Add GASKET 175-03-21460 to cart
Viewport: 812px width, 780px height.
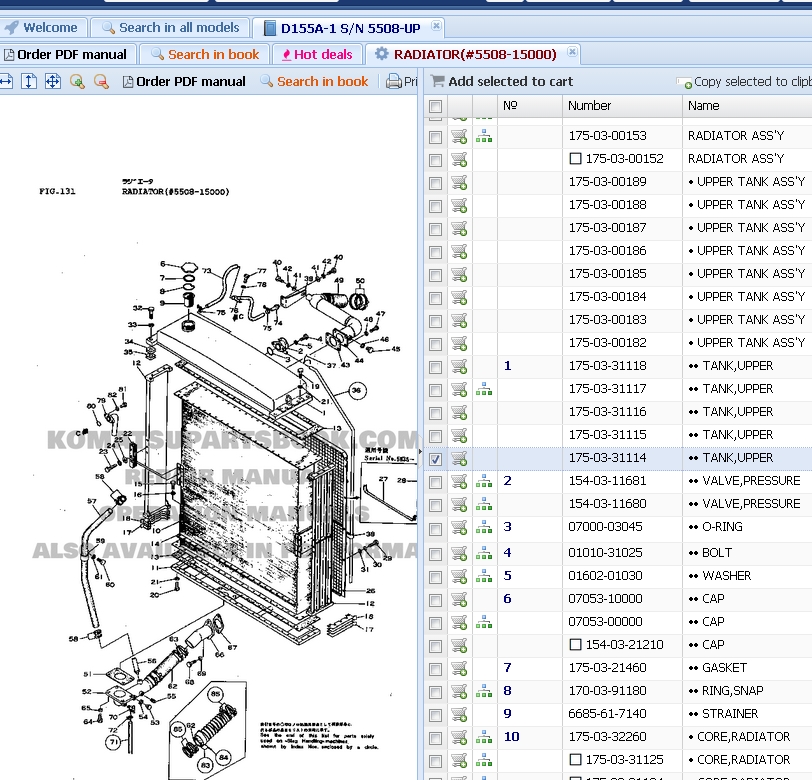459,668
